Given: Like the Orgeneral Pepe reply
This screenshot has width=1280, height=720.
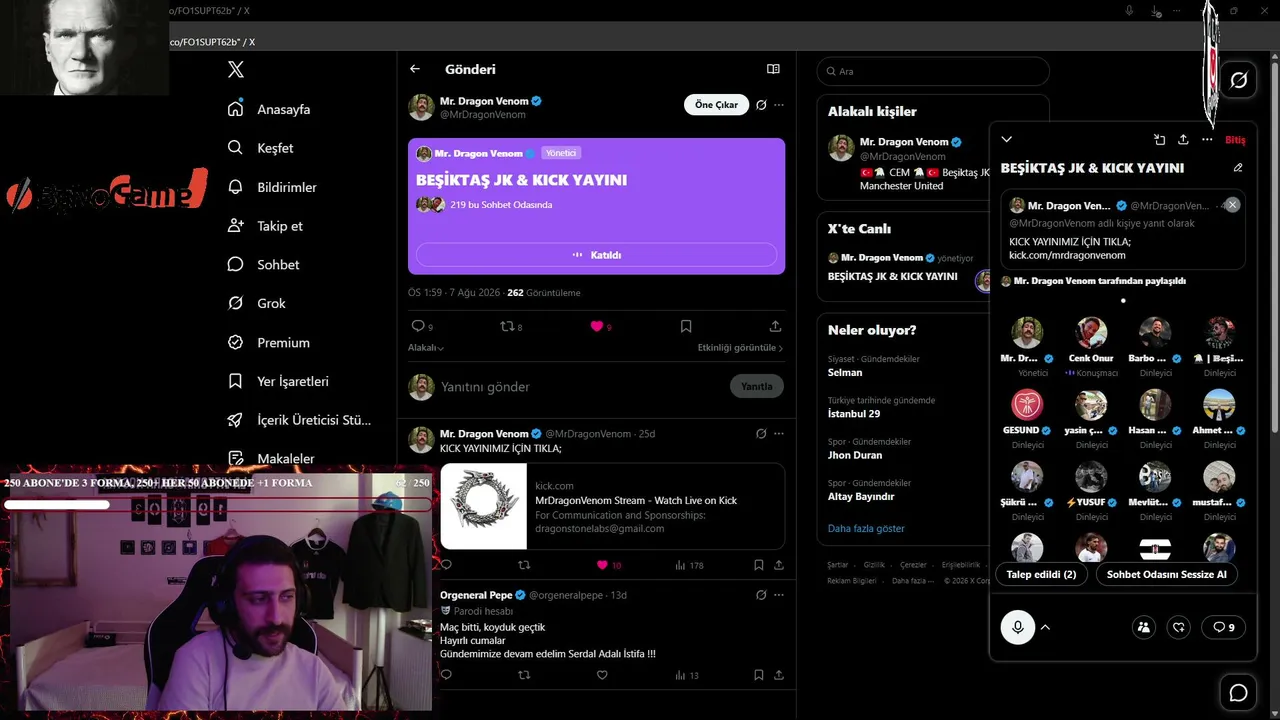Looking at the screenshot, I should (602, 675).
